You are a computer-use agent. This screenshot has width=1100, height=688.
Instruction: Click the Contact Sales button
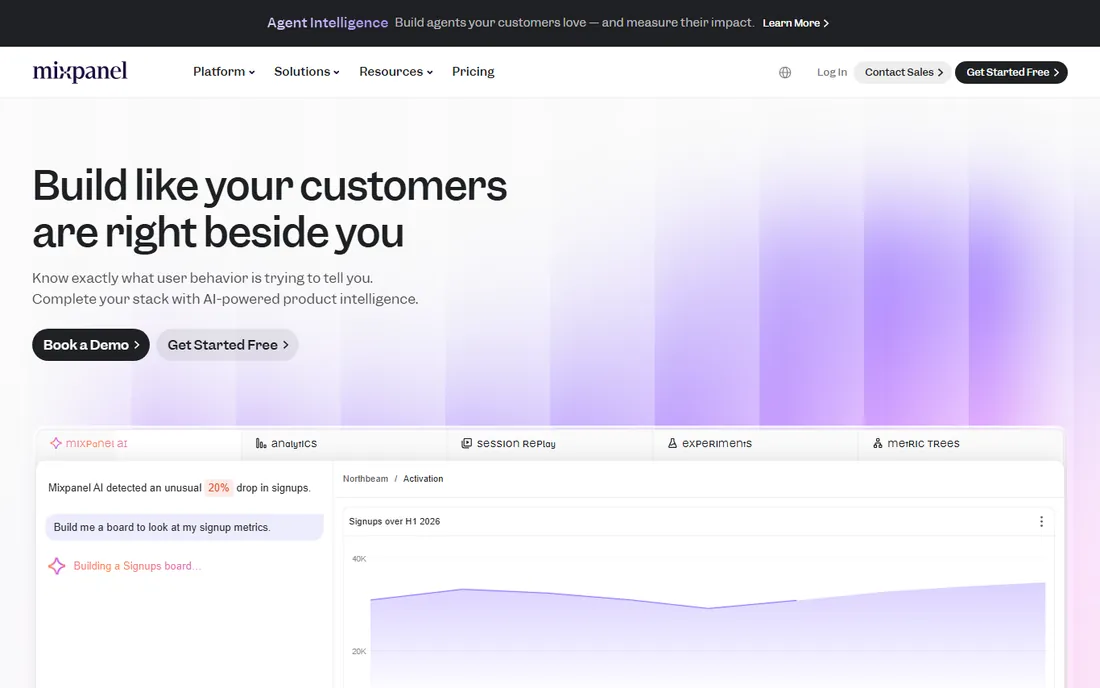903,72
